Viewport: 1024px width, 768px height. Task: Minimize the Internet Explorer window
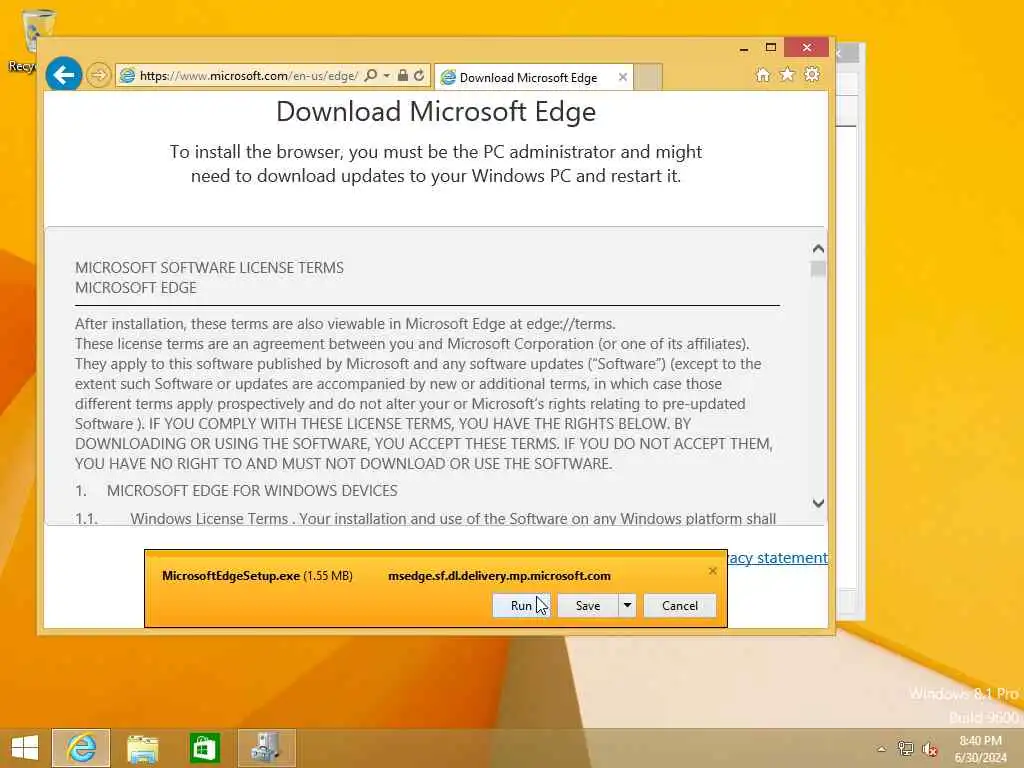744,48
